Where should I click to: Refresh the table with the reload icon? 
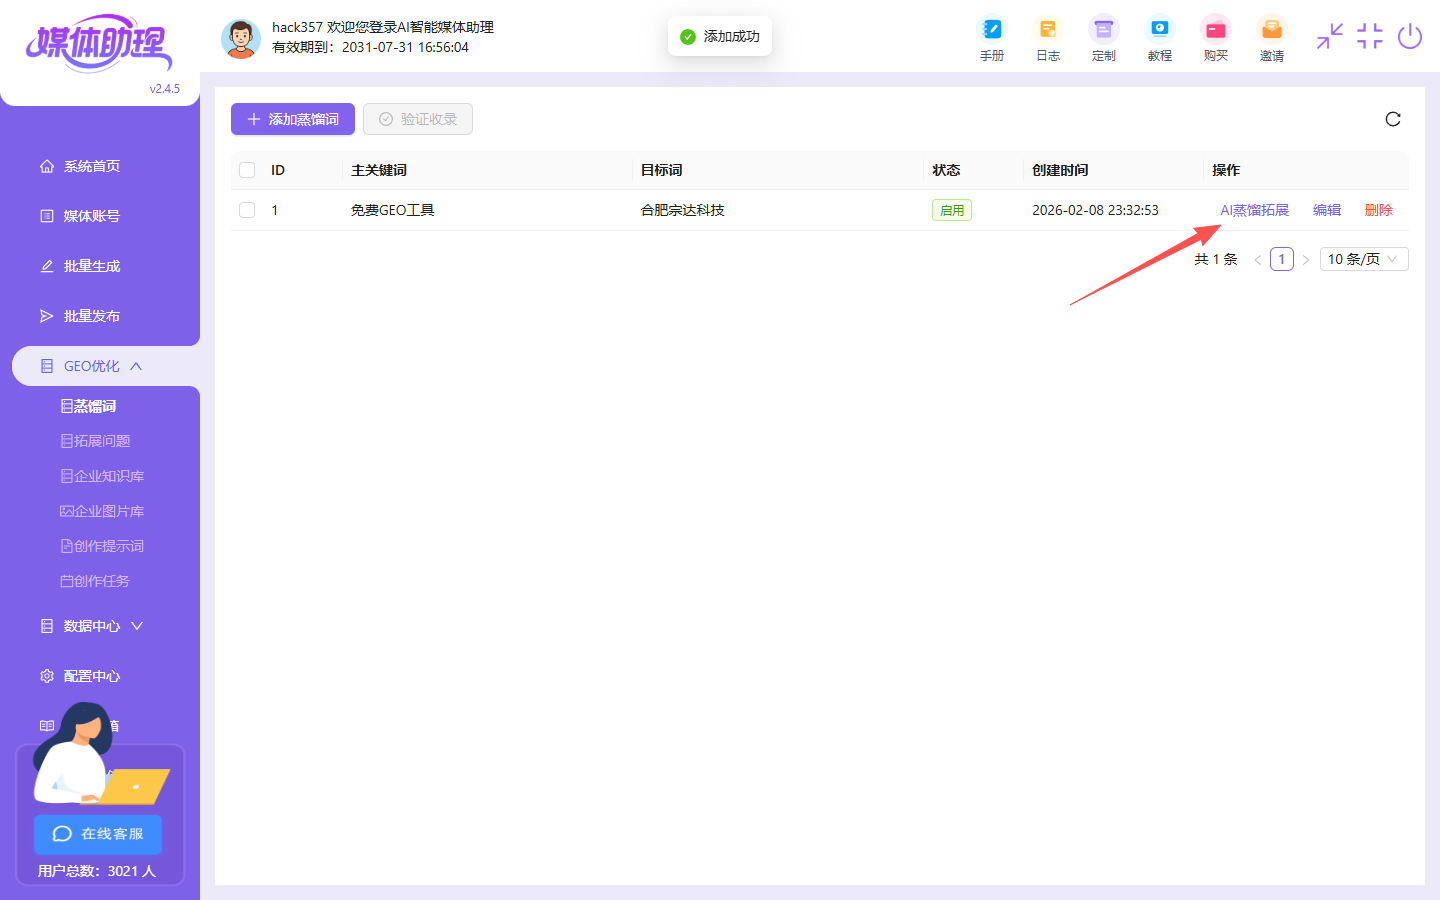click(1393, 119)
